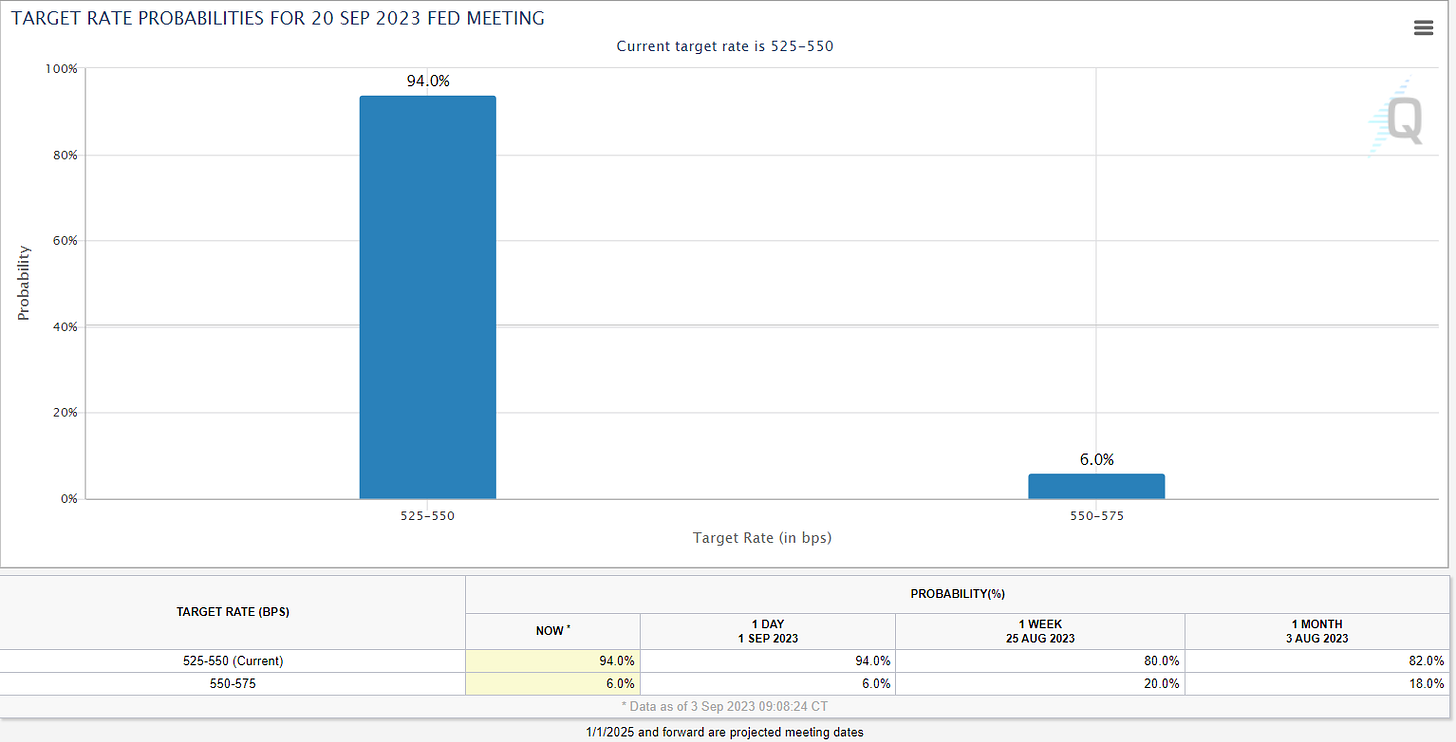
Task: Open the chart context menu hamburger icon
Action: (1423, 28)
